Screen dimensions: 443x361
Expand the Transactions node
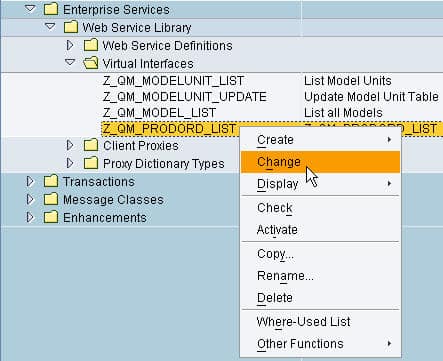(x=30, y=181)
